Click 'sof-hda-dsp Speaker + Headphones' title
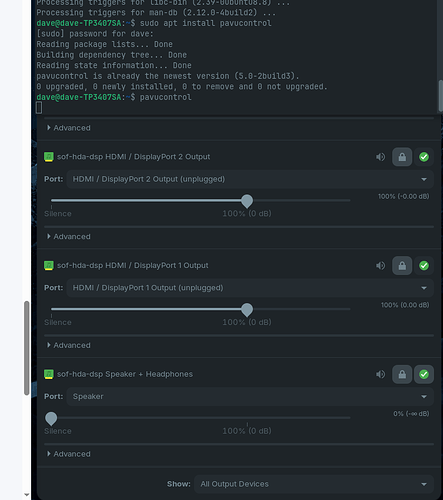The image size is (443, 500). pyautogui.click(x=125, y=374)
